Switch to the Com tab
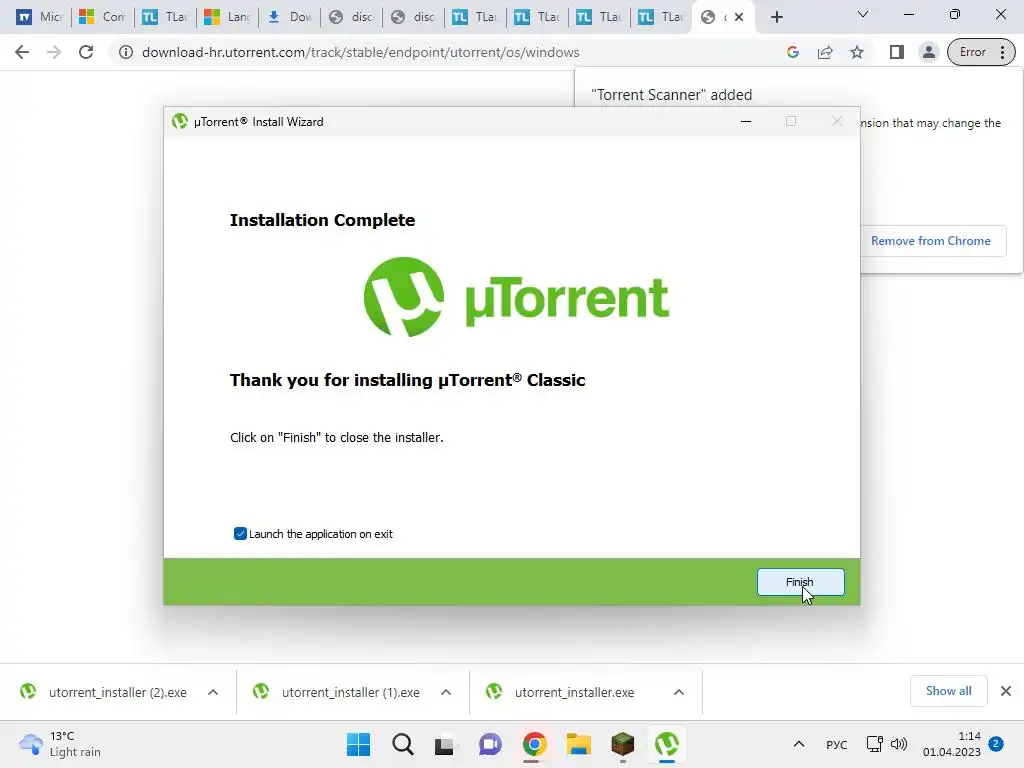The width and height of the screenshot is (1024, 768). 103,17
